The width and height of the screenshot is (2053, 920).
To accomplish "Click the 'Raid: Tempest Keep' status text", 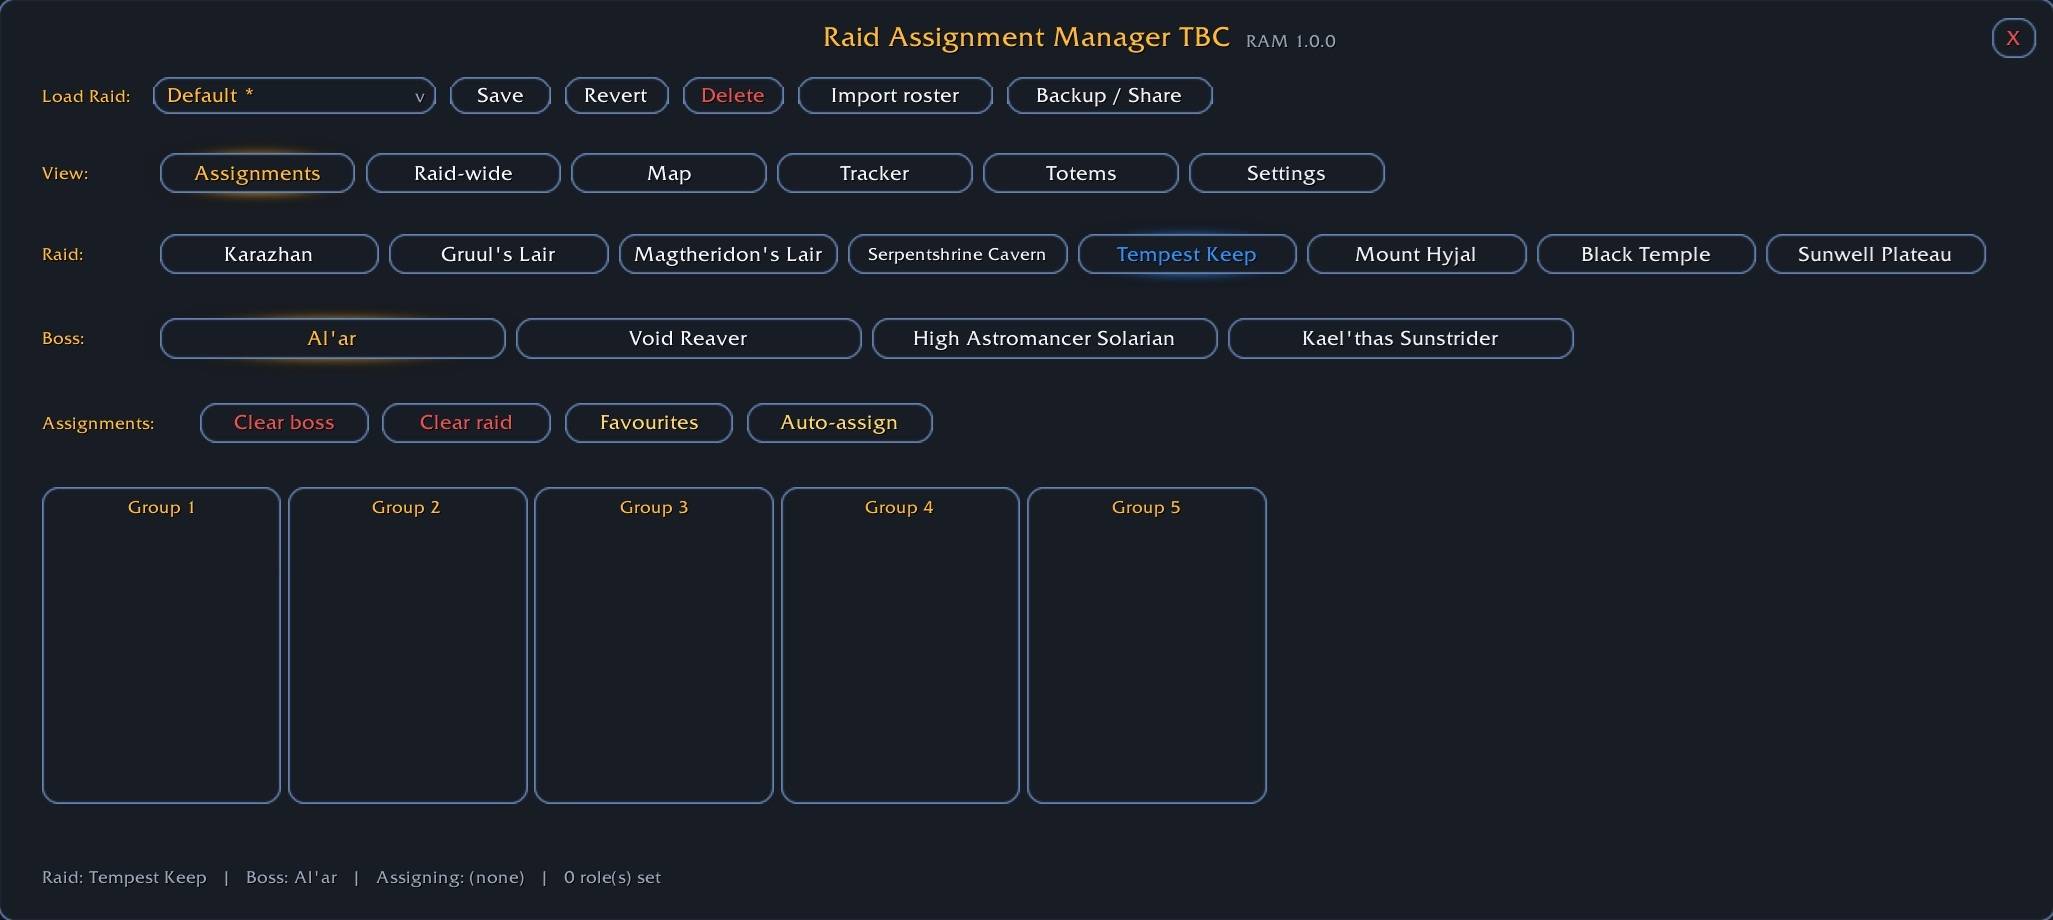I will (124, 877).
